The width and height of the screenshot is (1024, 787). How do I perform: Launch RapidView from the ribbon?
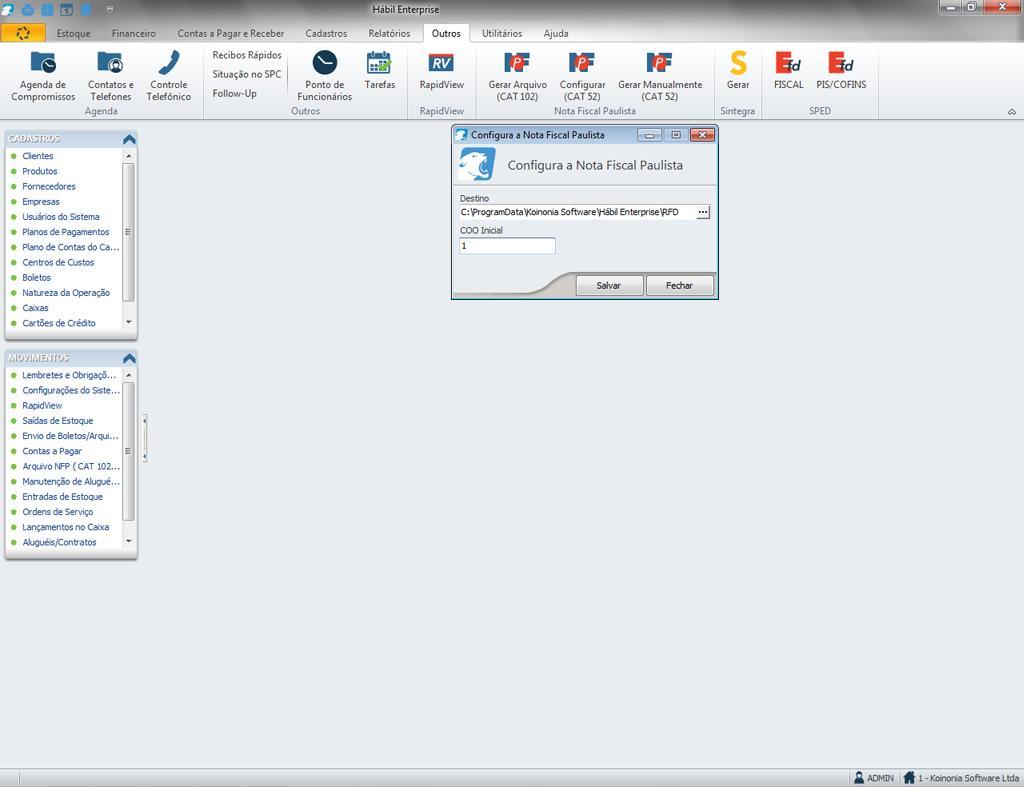tap(441, 71)
